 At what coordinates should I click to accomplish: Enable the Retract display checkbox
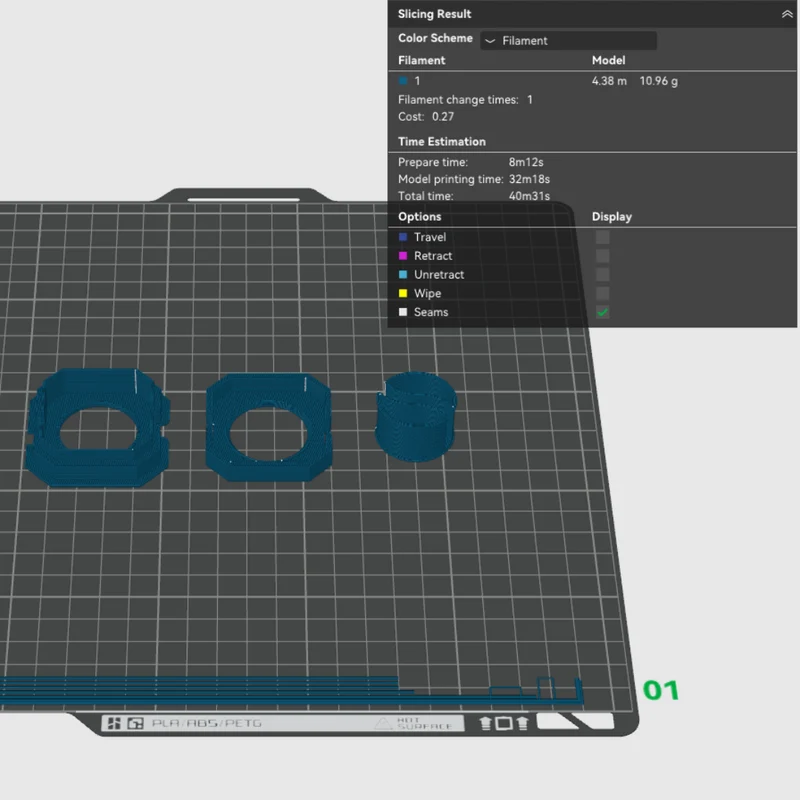[602, 256]
